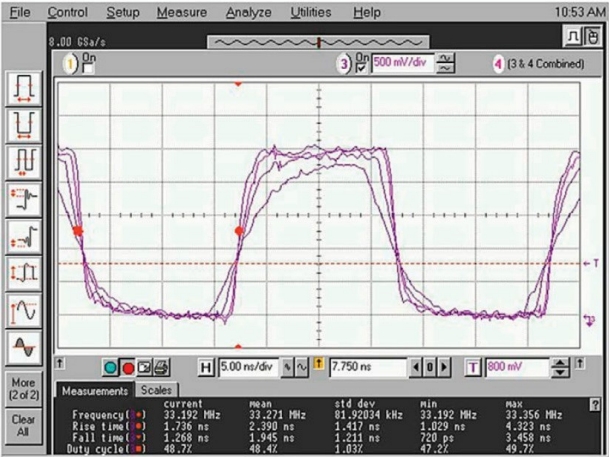Click the green run acquisition button
This screenshot has width=609, height=457.
111,368
